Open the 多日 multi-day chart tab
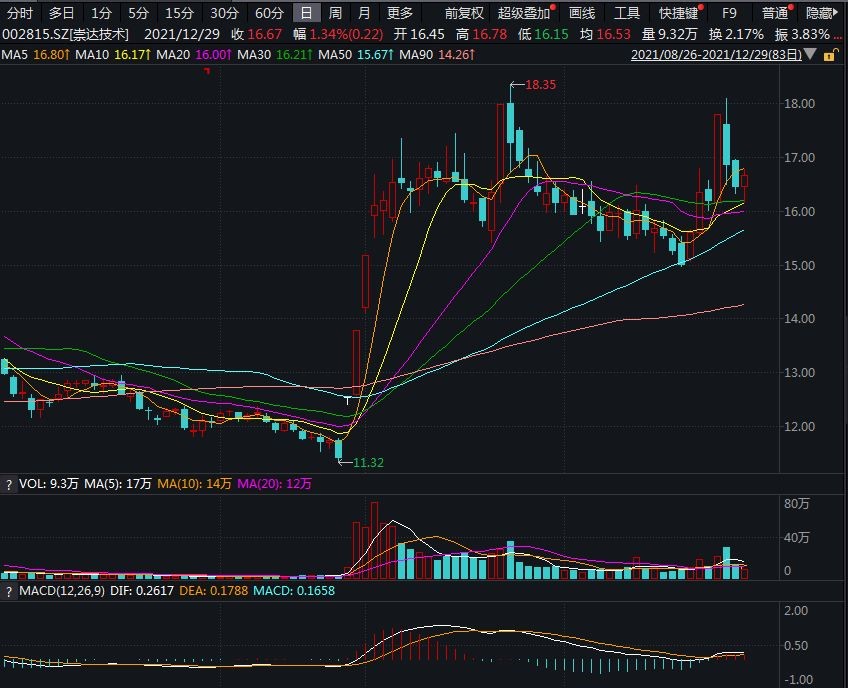Image resolution: width=848 pixels, height=688 pixels. (x=61, y=13)
